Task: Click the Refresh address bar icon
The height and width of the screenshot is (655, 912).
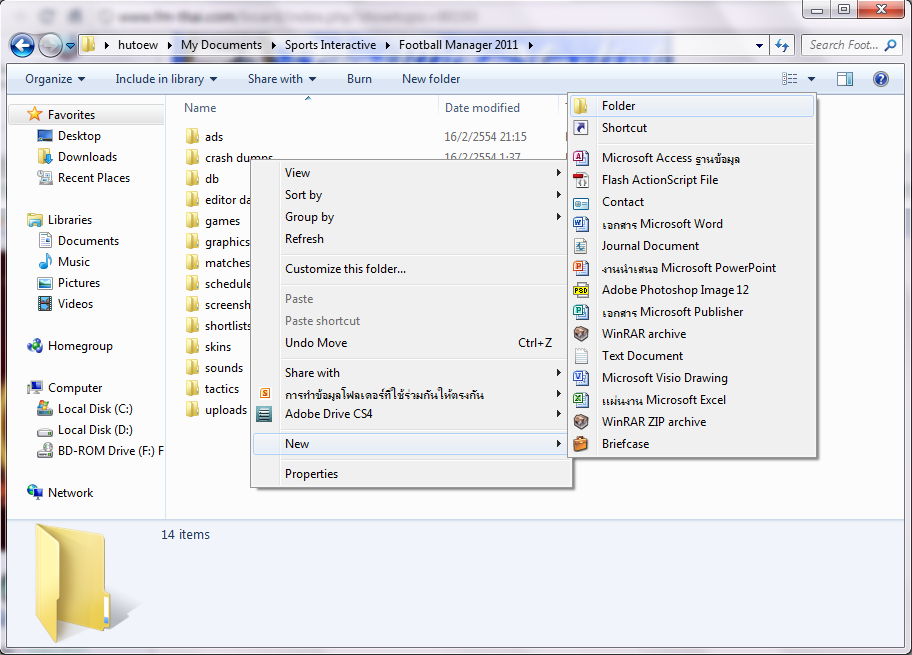Action: click(x=782, y=45)
